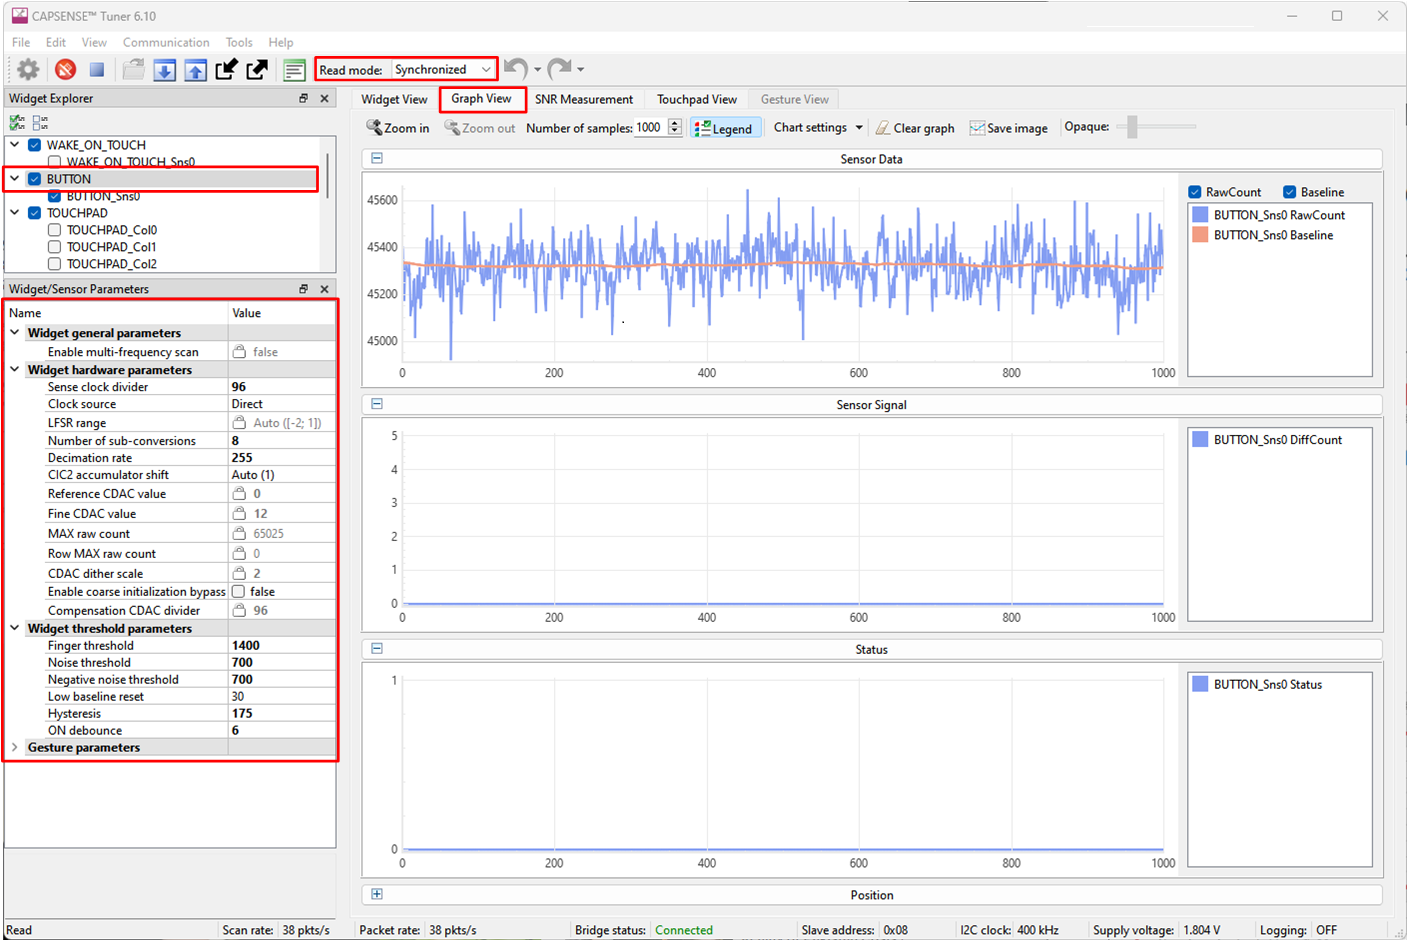The width and height of the screenshot is (1408, 941).
Task: Adjust the Opaque slider handle
Action: point(1132,127)
